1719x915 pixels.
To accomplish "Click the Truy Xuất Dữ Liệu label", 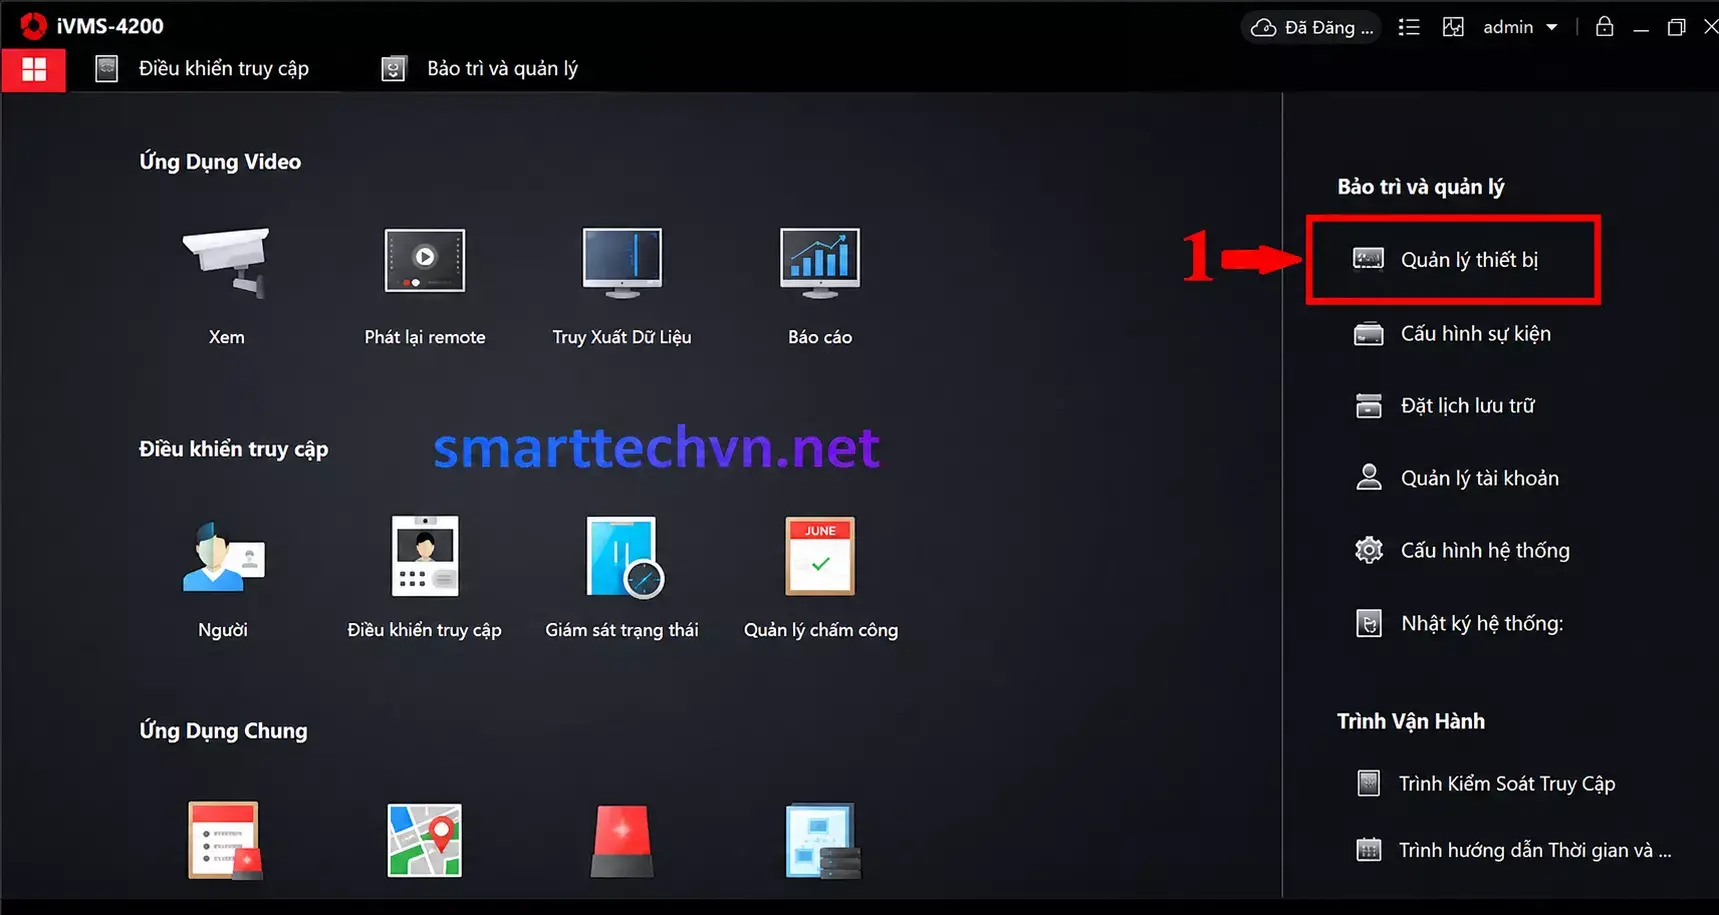I will (622, 337).
